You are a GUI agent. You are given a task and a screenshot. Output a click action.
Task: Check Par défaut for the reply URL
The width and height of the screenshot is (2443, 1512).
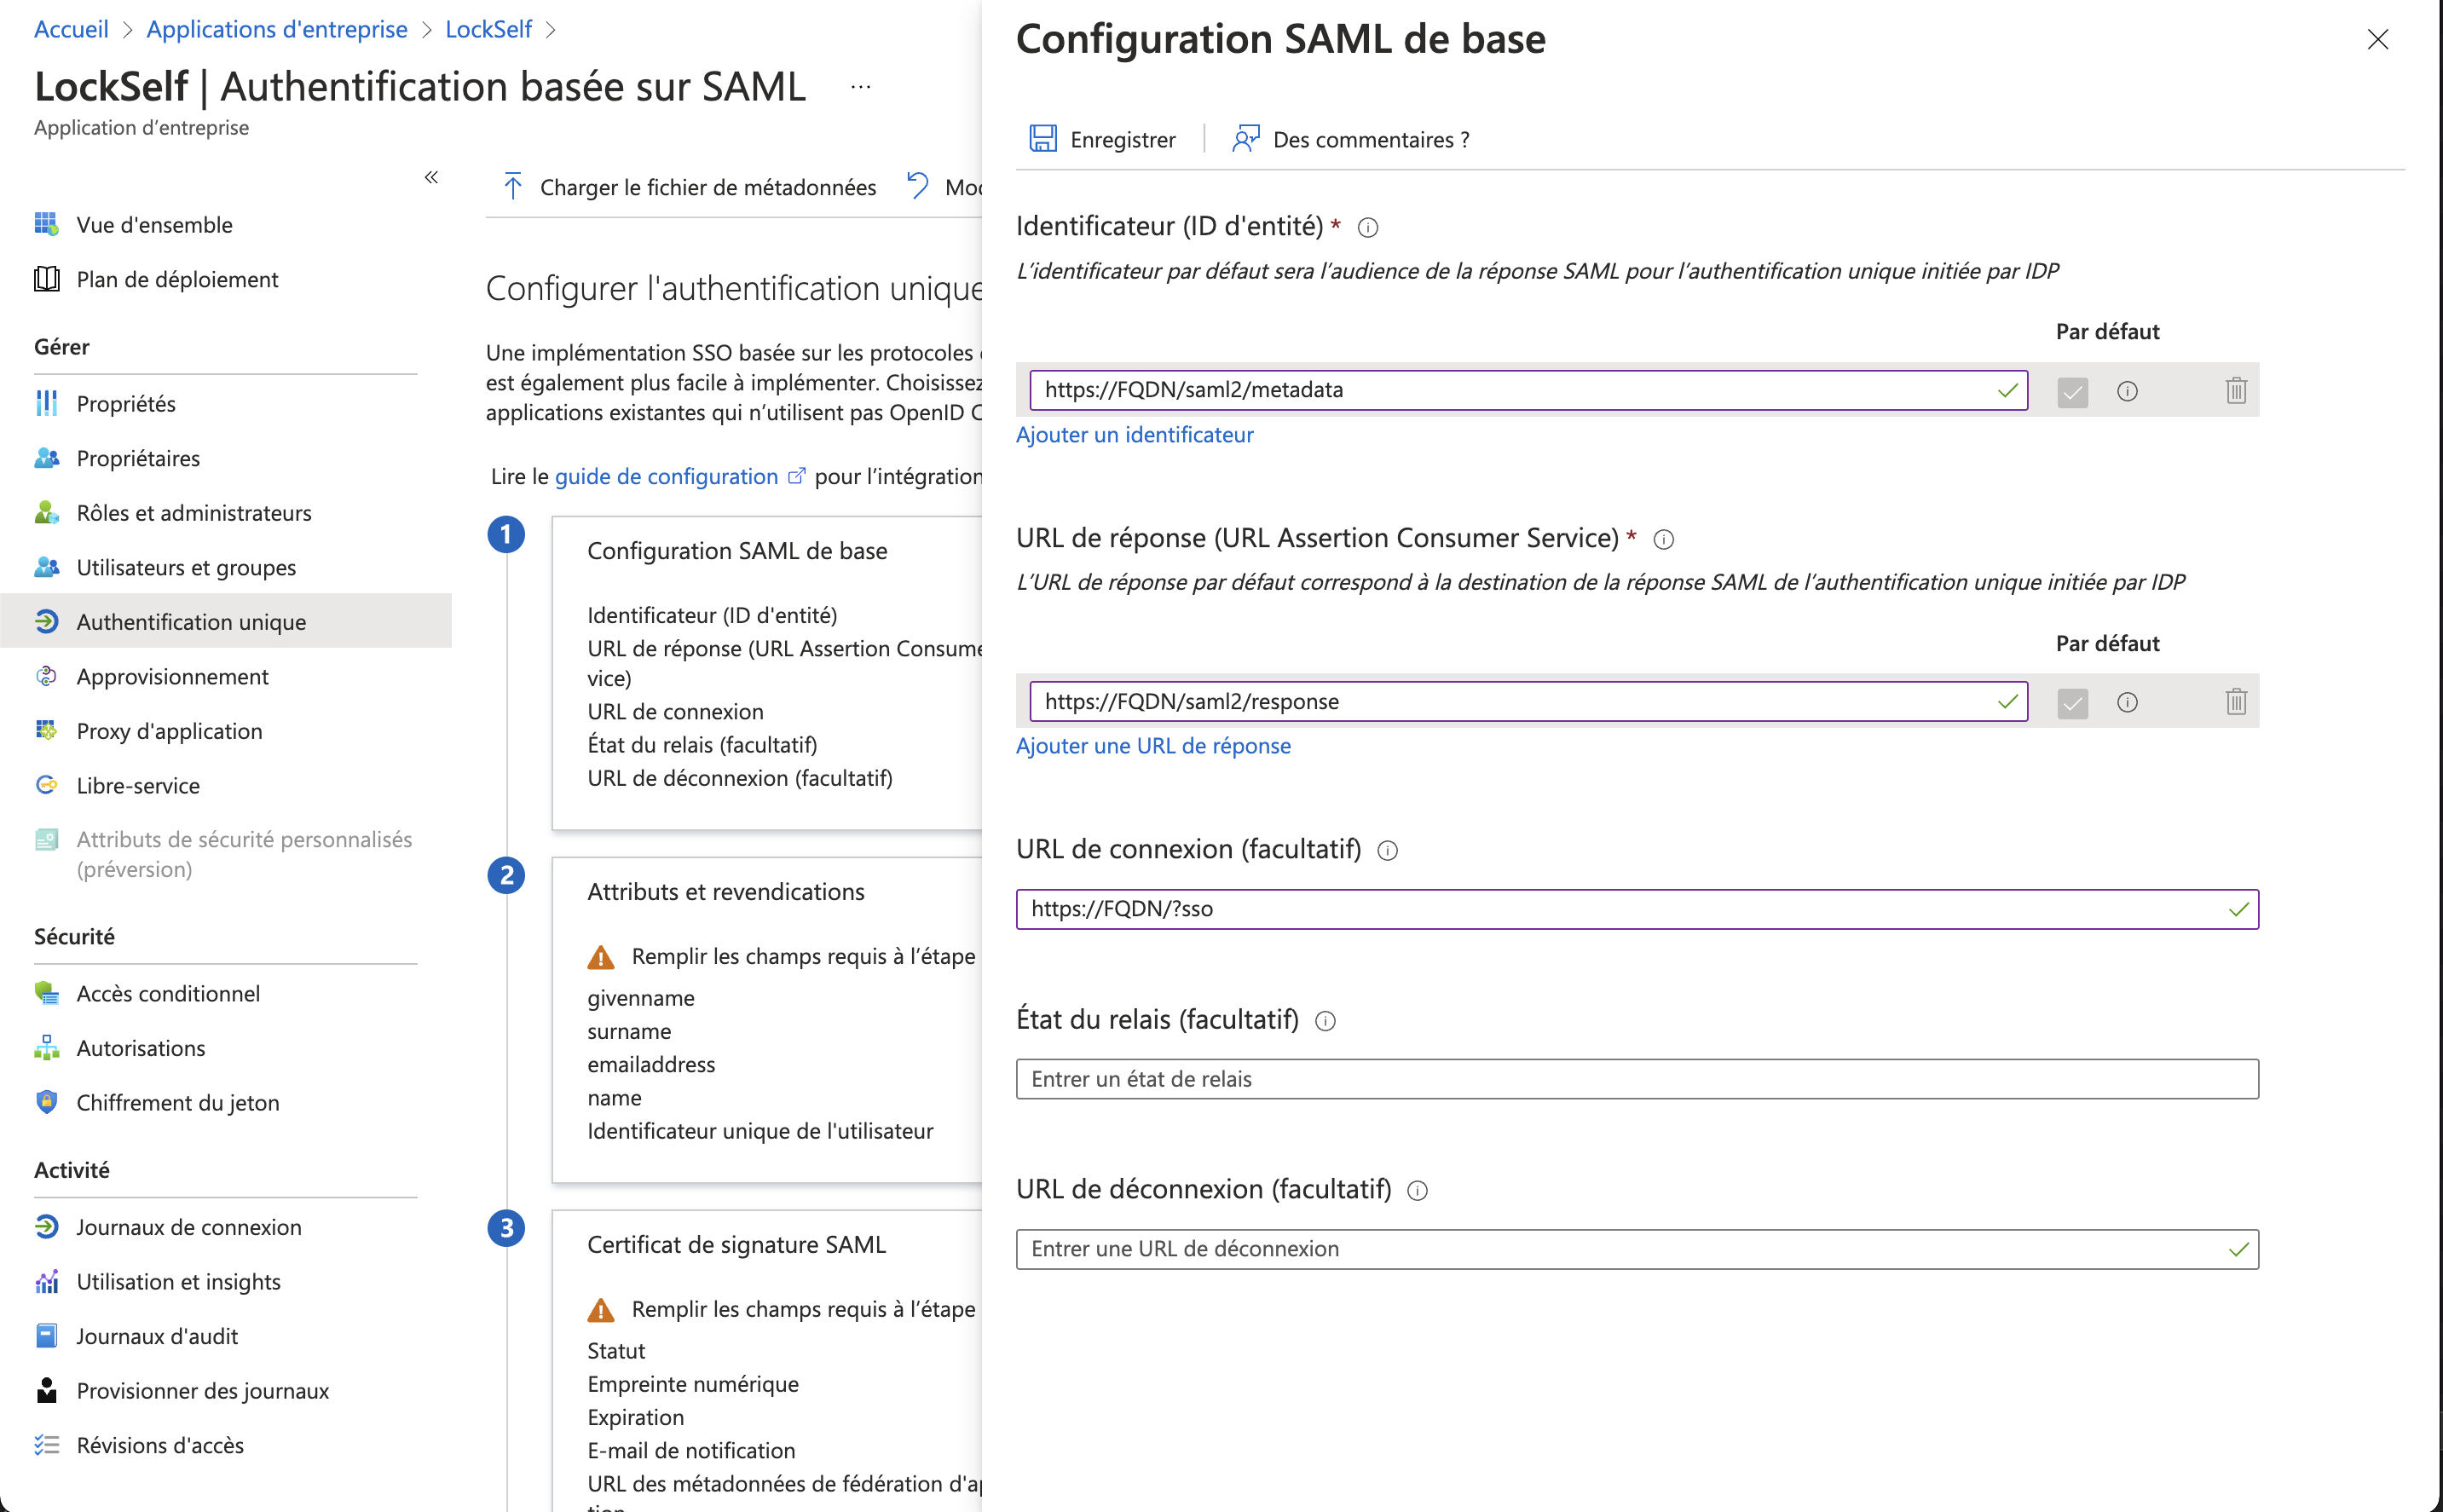2072,703
